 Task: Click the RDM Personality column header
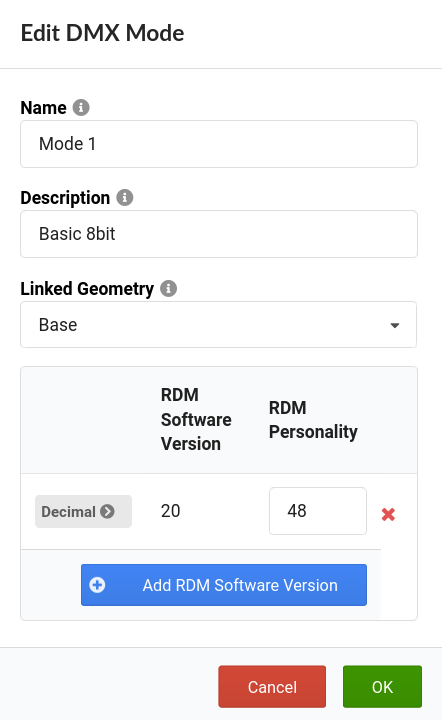click(313, 420)
